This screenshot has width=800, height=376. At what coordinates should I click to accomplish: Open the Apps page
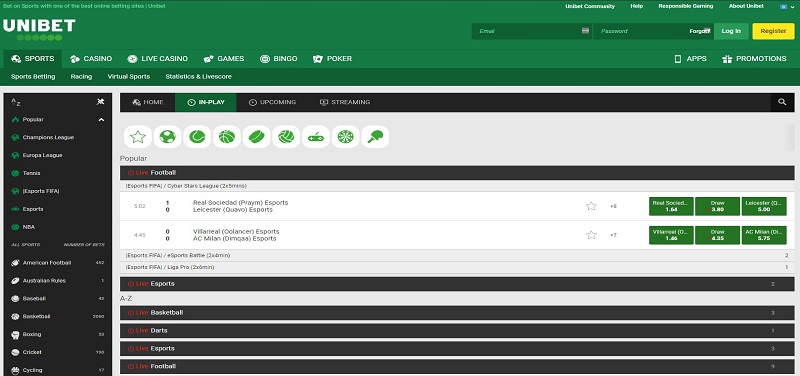690,59
